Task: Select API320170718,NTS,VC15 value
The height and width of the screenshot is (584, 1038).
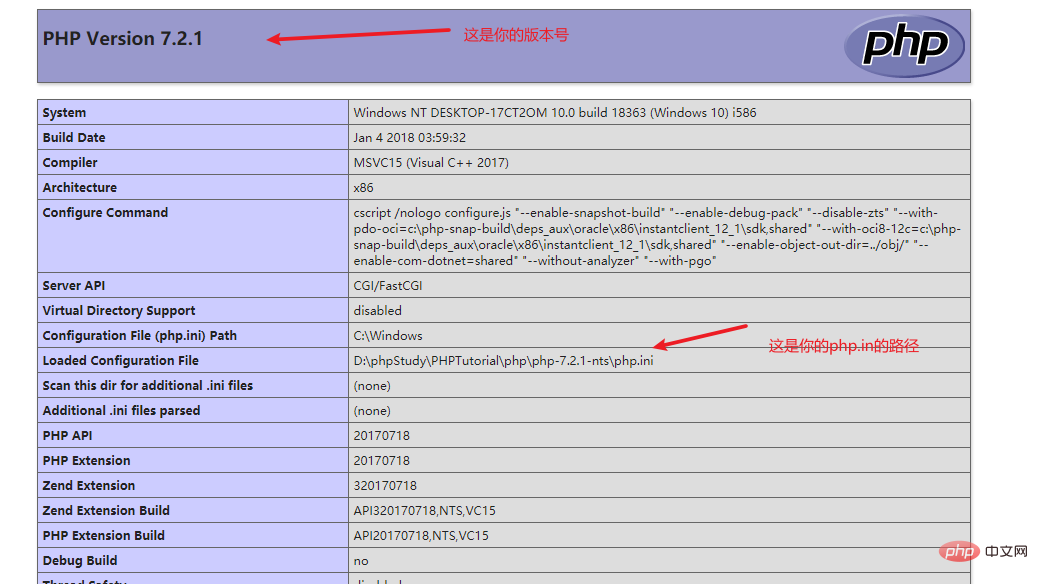Action: pyautogui.click(x=424, y=511)
